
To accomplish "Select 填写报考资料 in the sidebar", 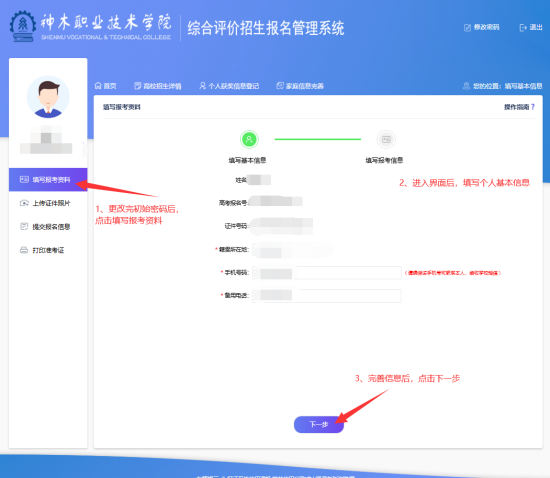I will click(x=48, y=180).
